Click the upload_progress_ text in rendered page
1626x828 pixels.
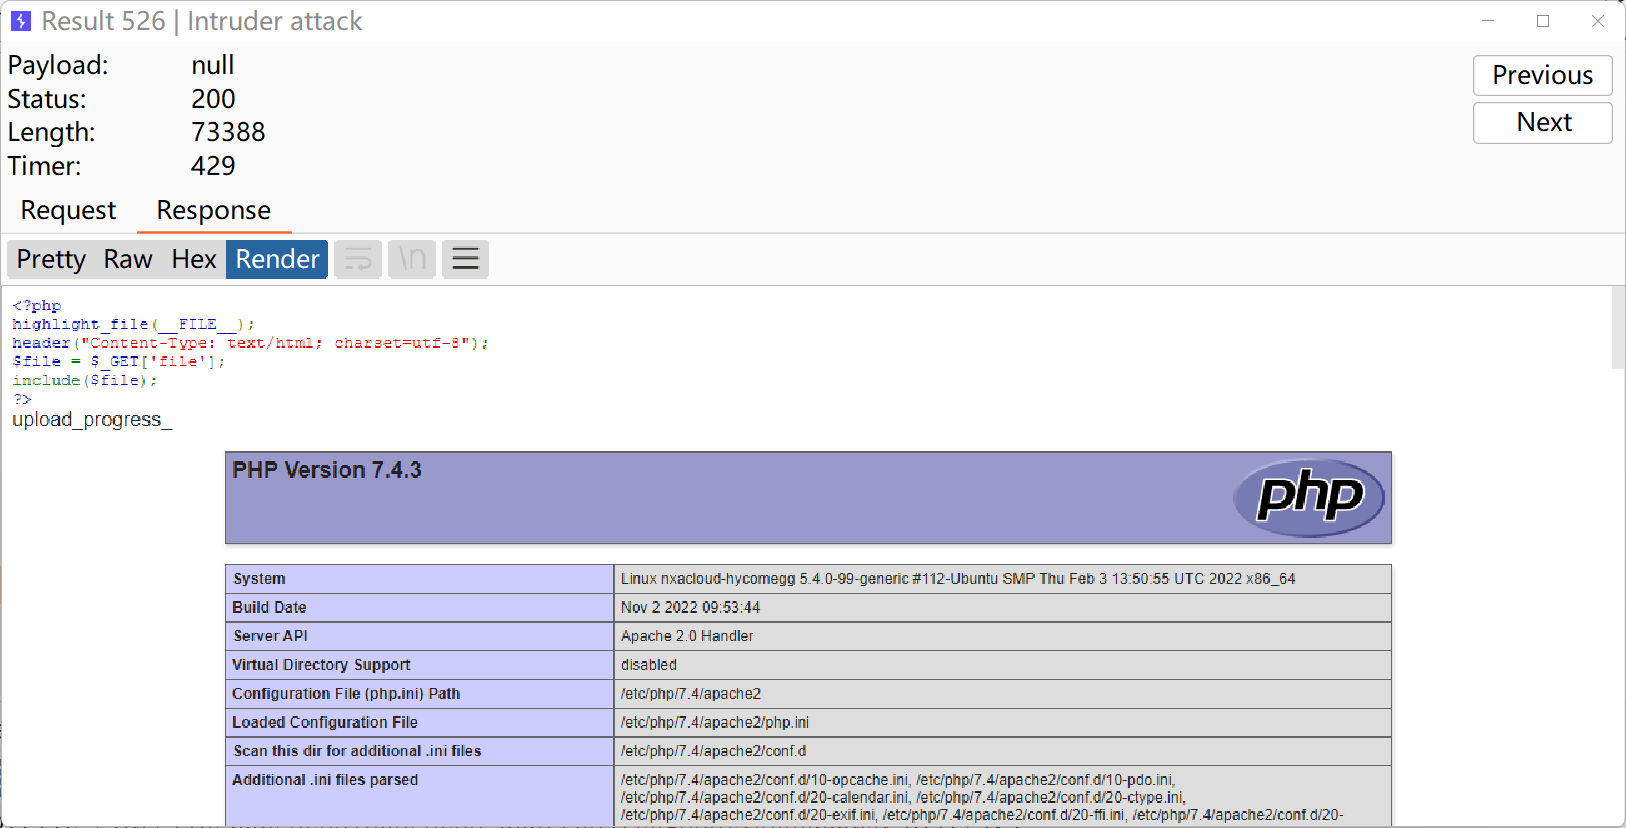pyautogui.click(x=92, y=420)
